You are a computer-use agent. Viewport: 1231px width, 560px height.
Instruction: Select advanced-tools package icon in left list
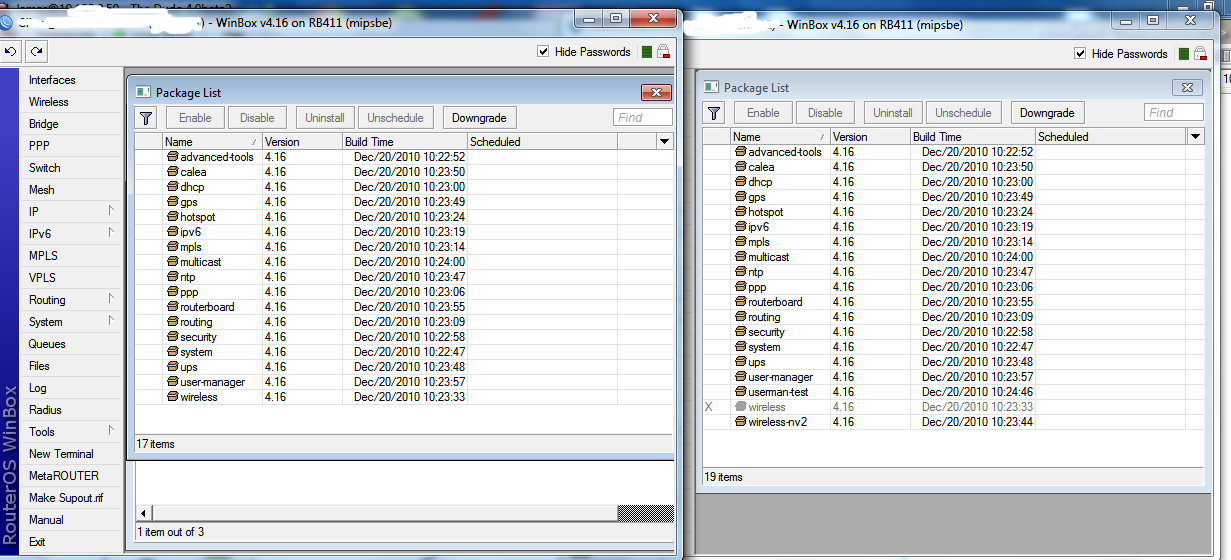click(x=172, y=157)
